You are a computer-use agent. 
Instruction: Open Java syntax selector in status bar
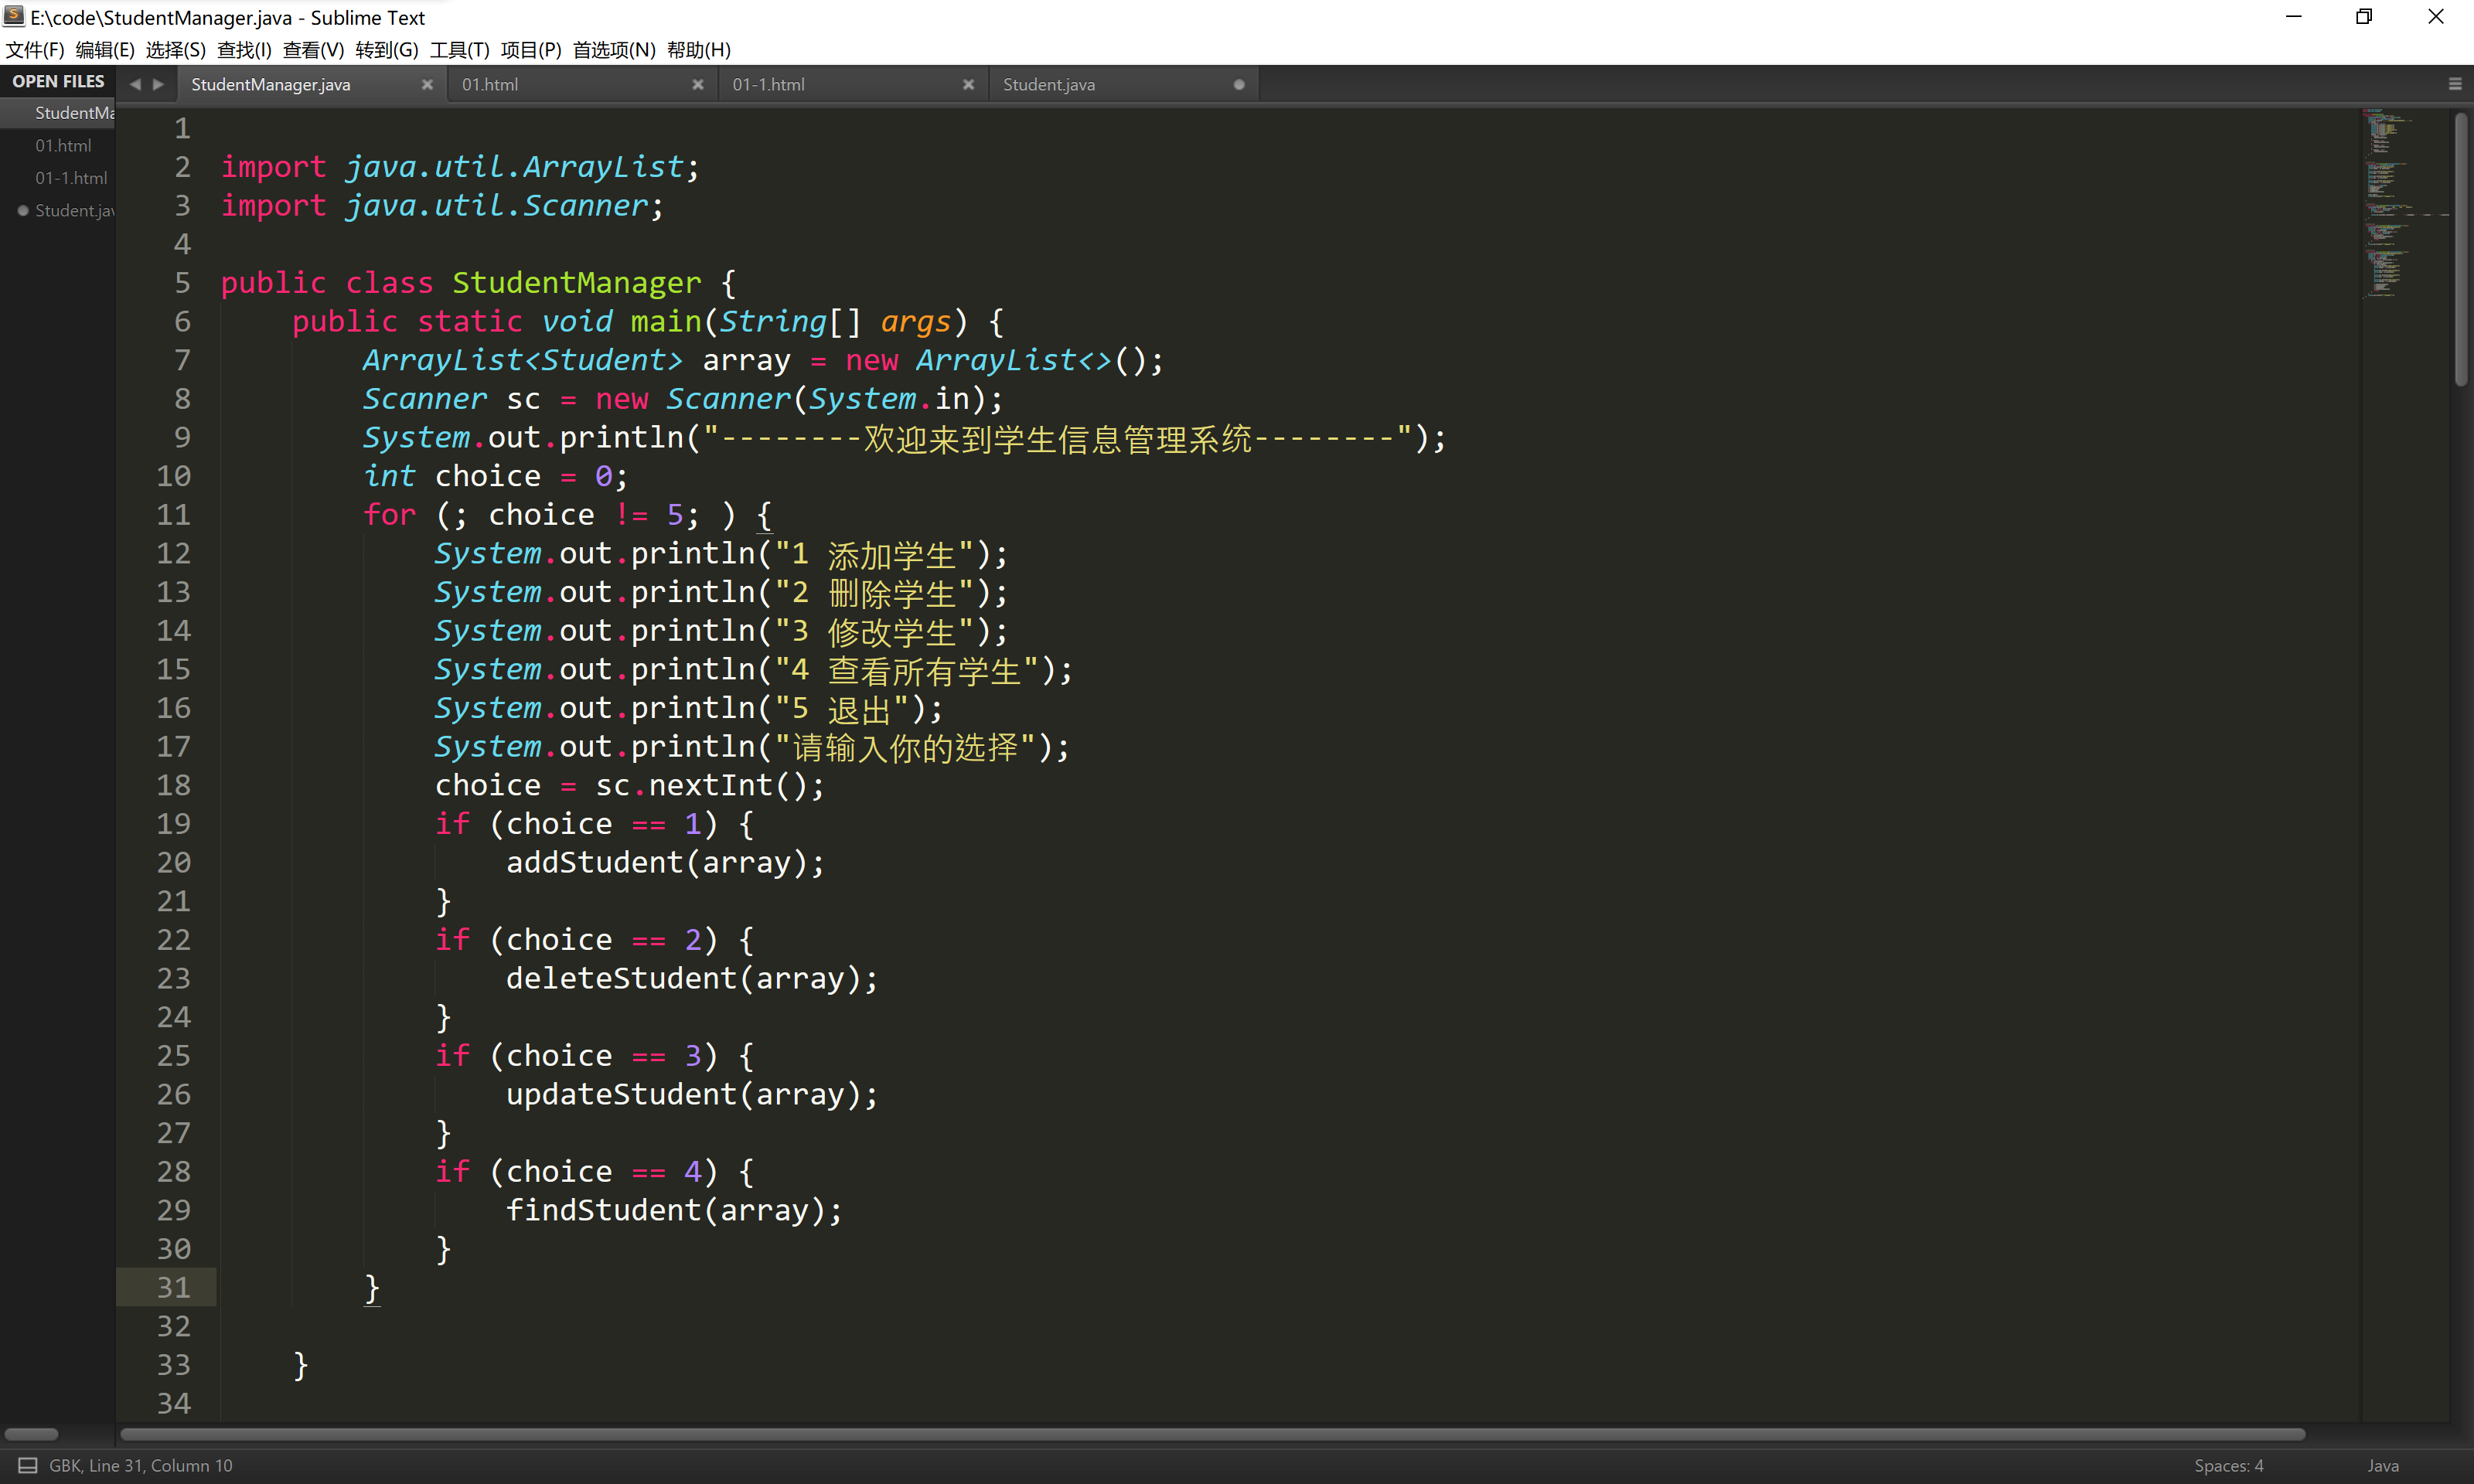tap(2382, 1465)
